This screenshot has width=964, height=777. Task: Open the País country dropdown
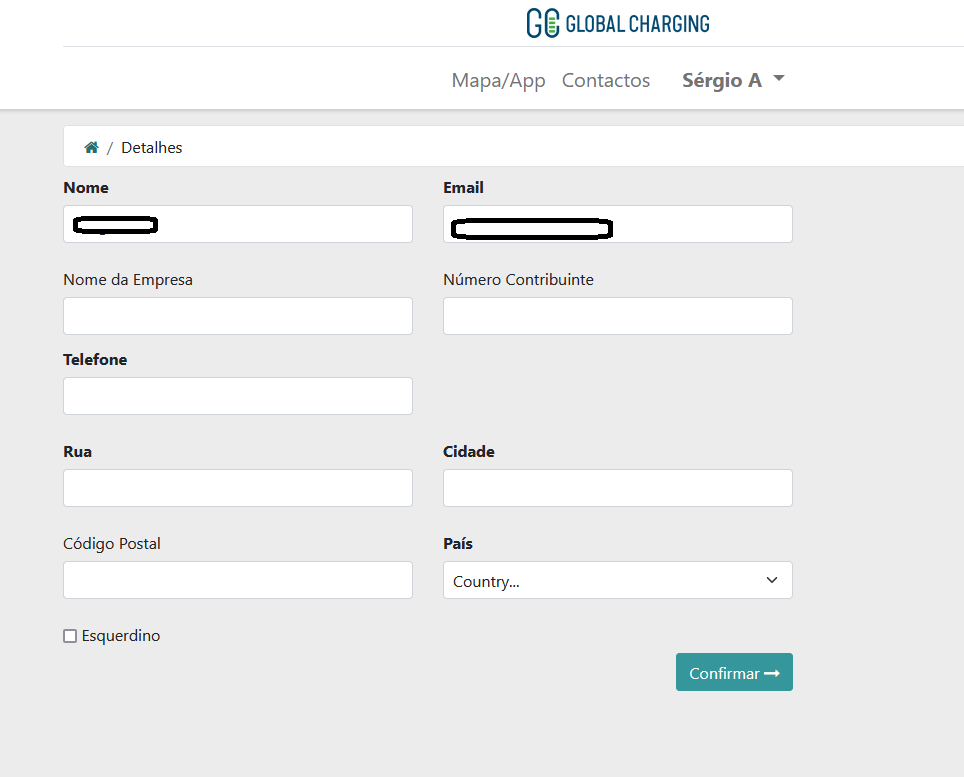[x=617, y=580]
